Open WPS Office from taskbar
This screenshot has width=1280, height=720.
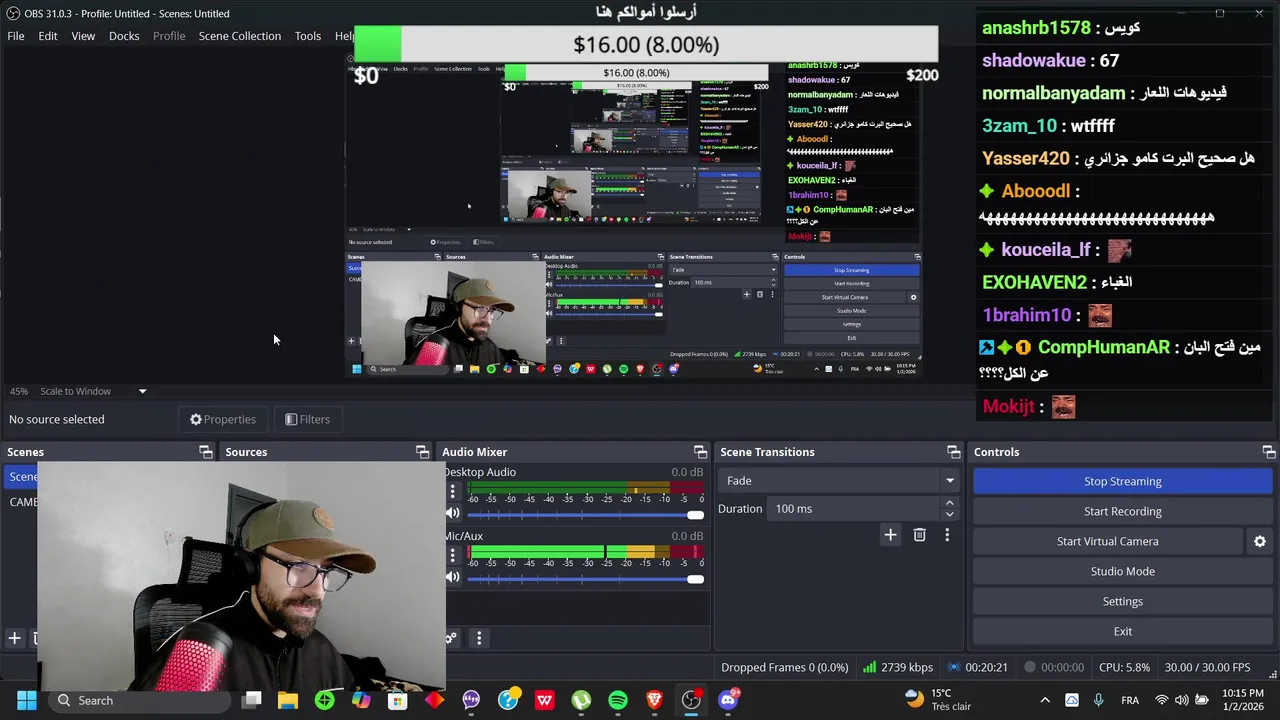click(x=544, y=700)
